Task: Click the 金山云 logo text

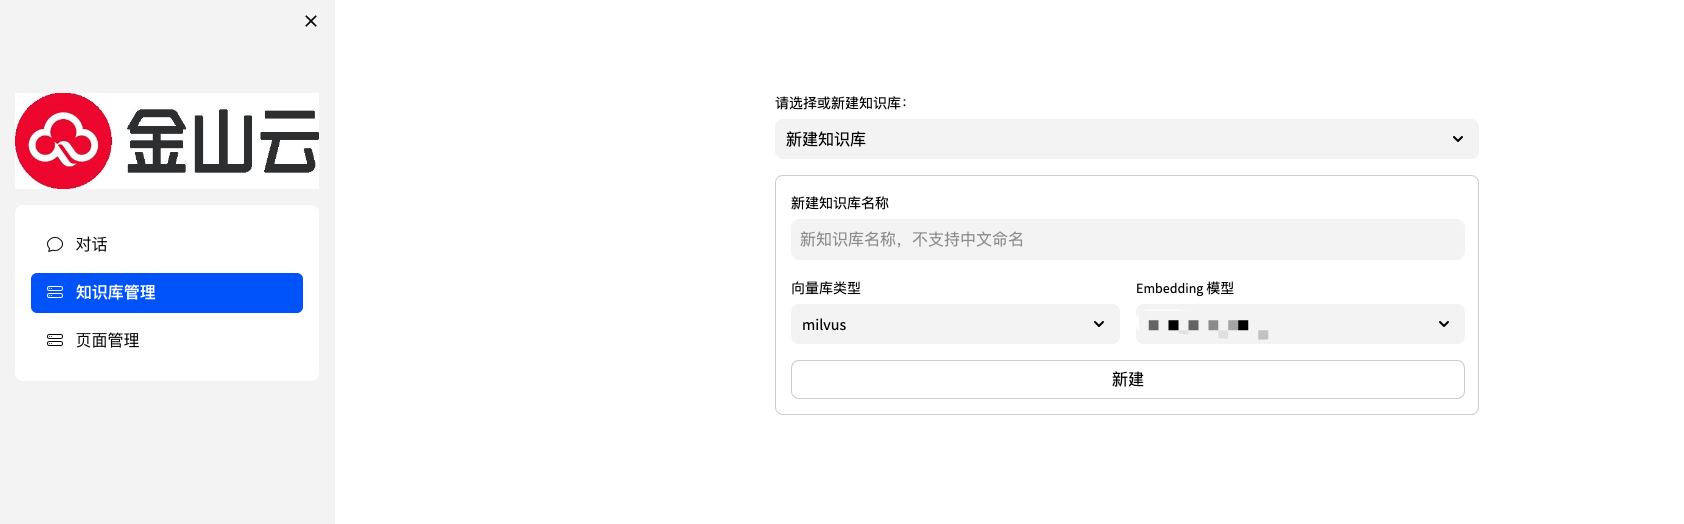Action: pos(222,141)
